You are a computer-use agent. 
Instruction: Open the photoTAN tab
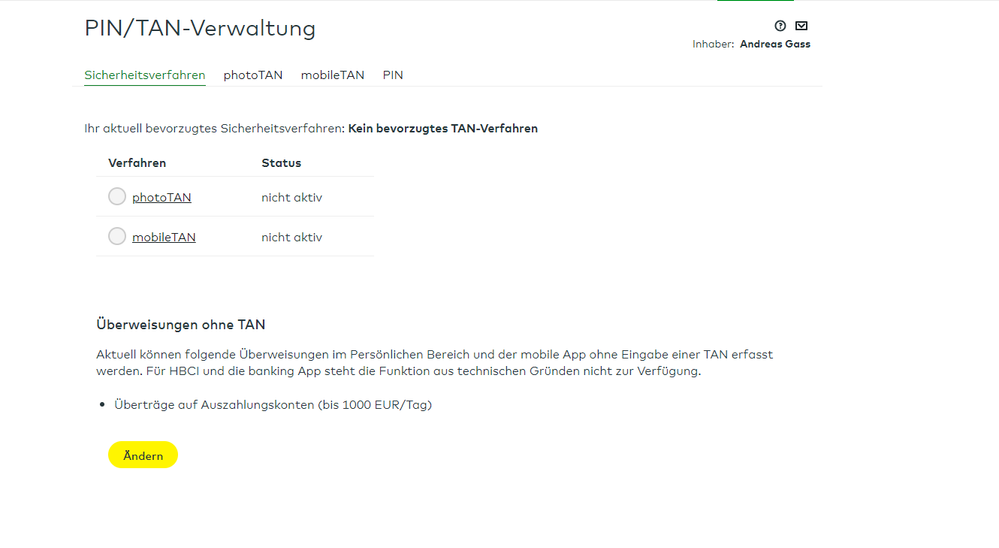[x=253, y=75]
